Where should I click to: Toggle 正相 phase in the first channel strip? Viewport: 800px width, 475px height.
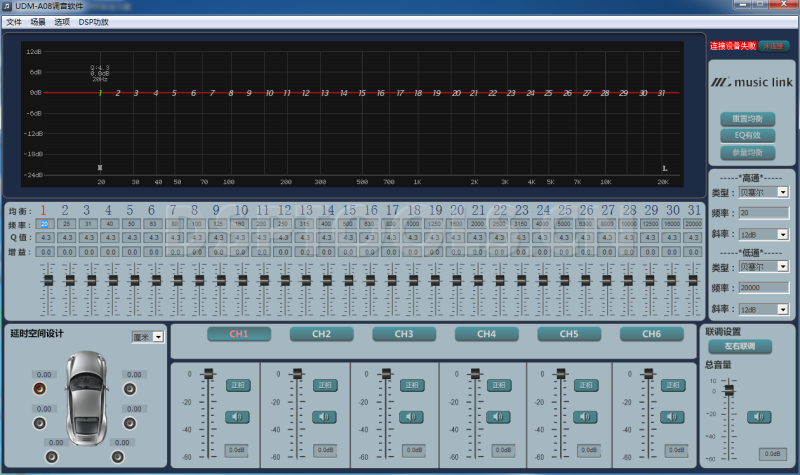pyautogui.click(x=238, y=385)
